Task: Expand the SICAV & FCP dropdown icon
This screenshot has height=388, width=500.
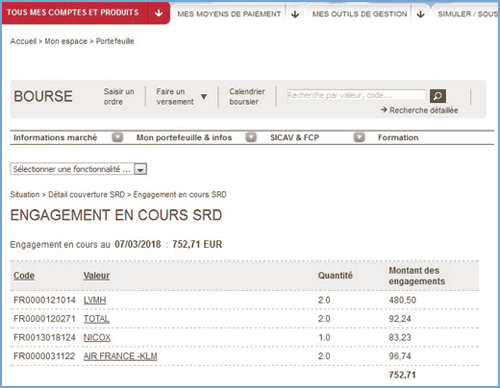Action: [359, 137]
